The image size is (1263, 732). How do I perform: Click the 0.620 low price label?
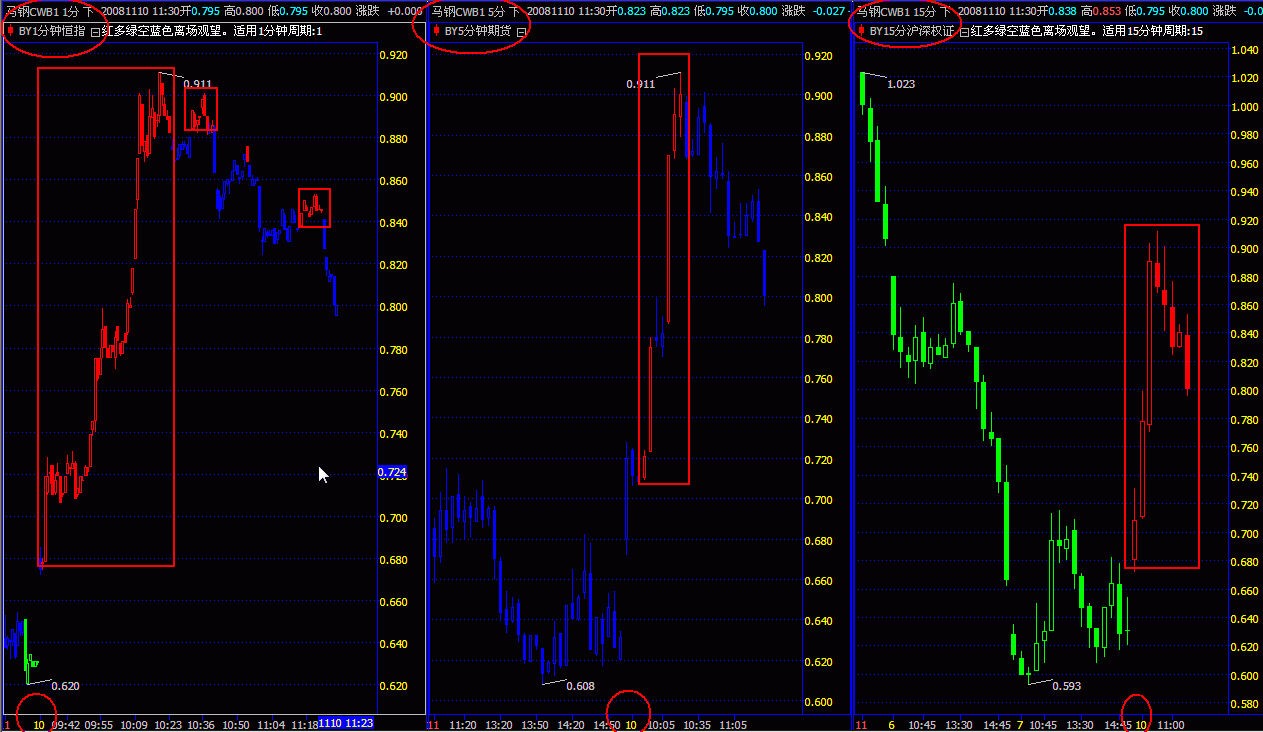click(x=65, y=686)
